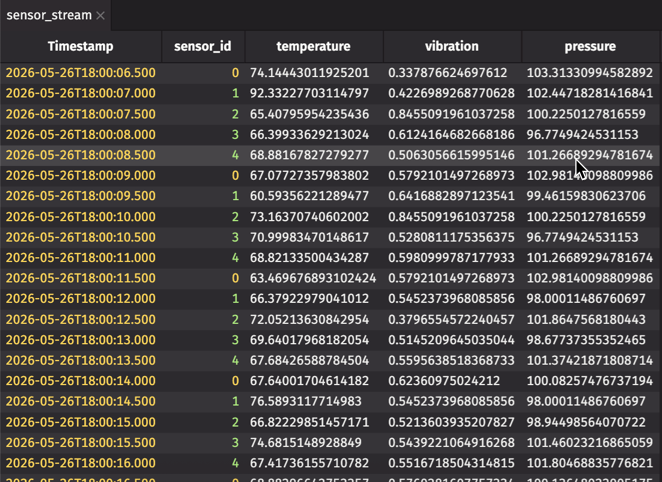Select timestamp cell 2026-05-26T18:00:06.500
This screenshot has height=482, width=662.
tap(81, 73)
